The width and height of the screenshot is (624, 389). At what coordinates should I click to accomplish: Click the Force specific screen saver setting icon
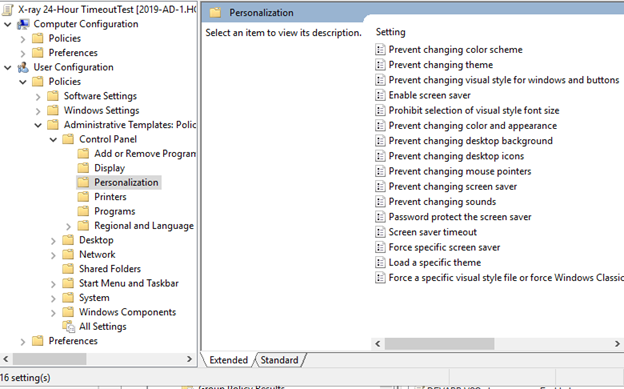[380, 247]
